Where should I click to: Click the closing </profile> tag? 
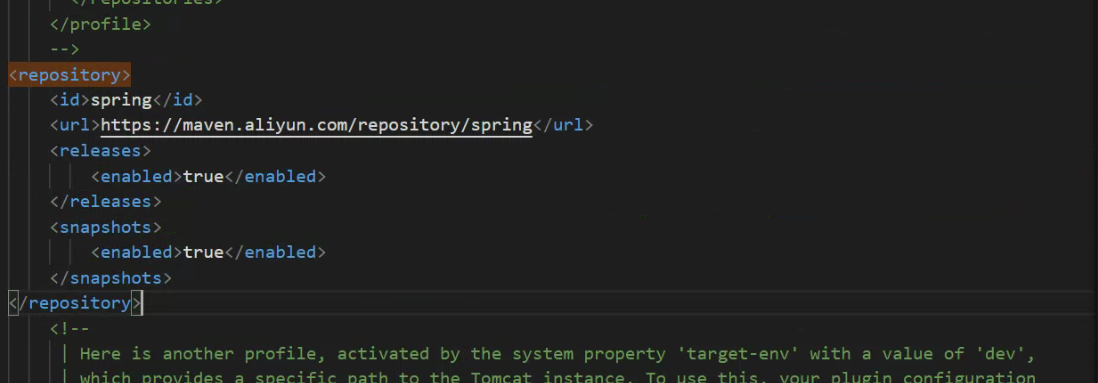click(100, 25)
